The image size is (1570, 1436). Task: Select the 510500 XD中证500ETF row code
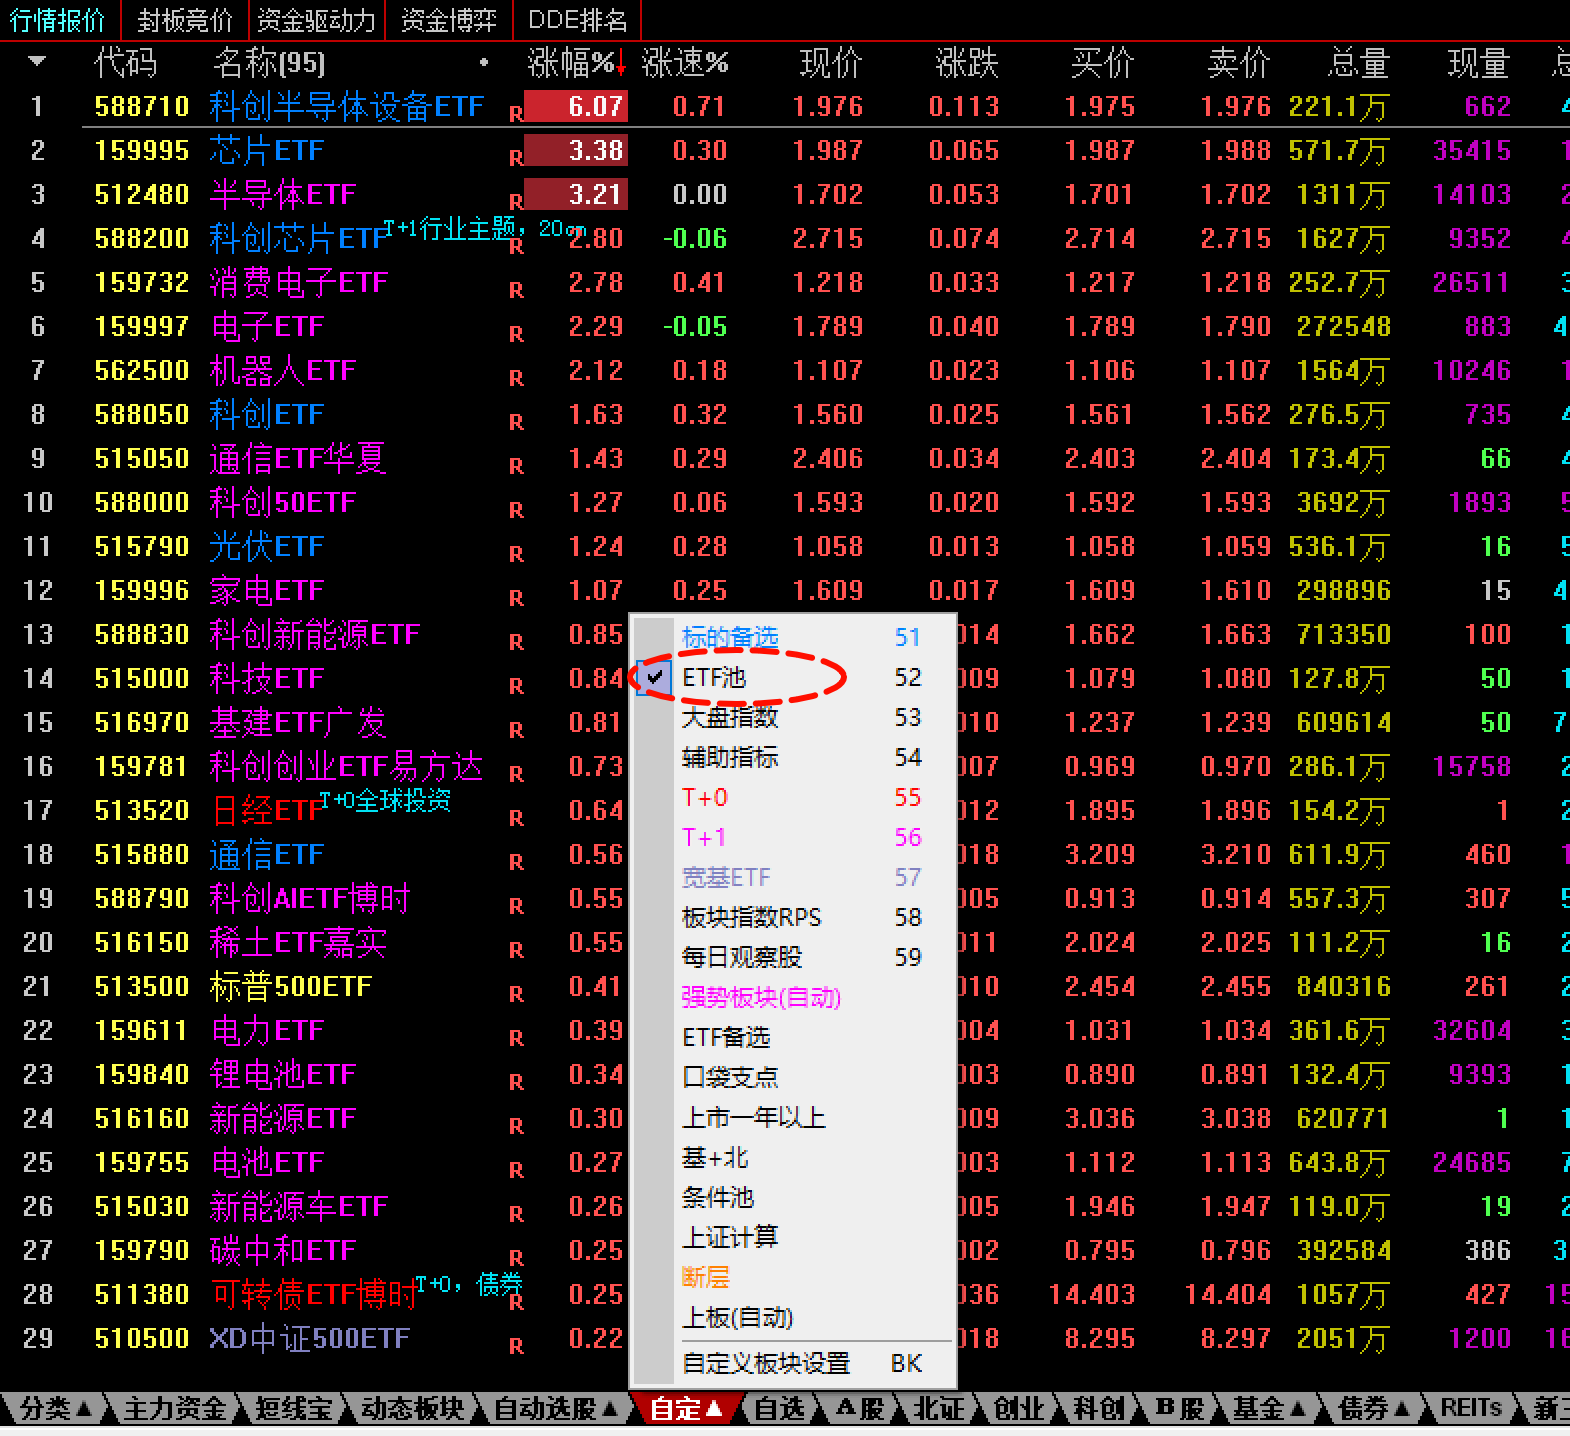click(x=141, y=1338)
